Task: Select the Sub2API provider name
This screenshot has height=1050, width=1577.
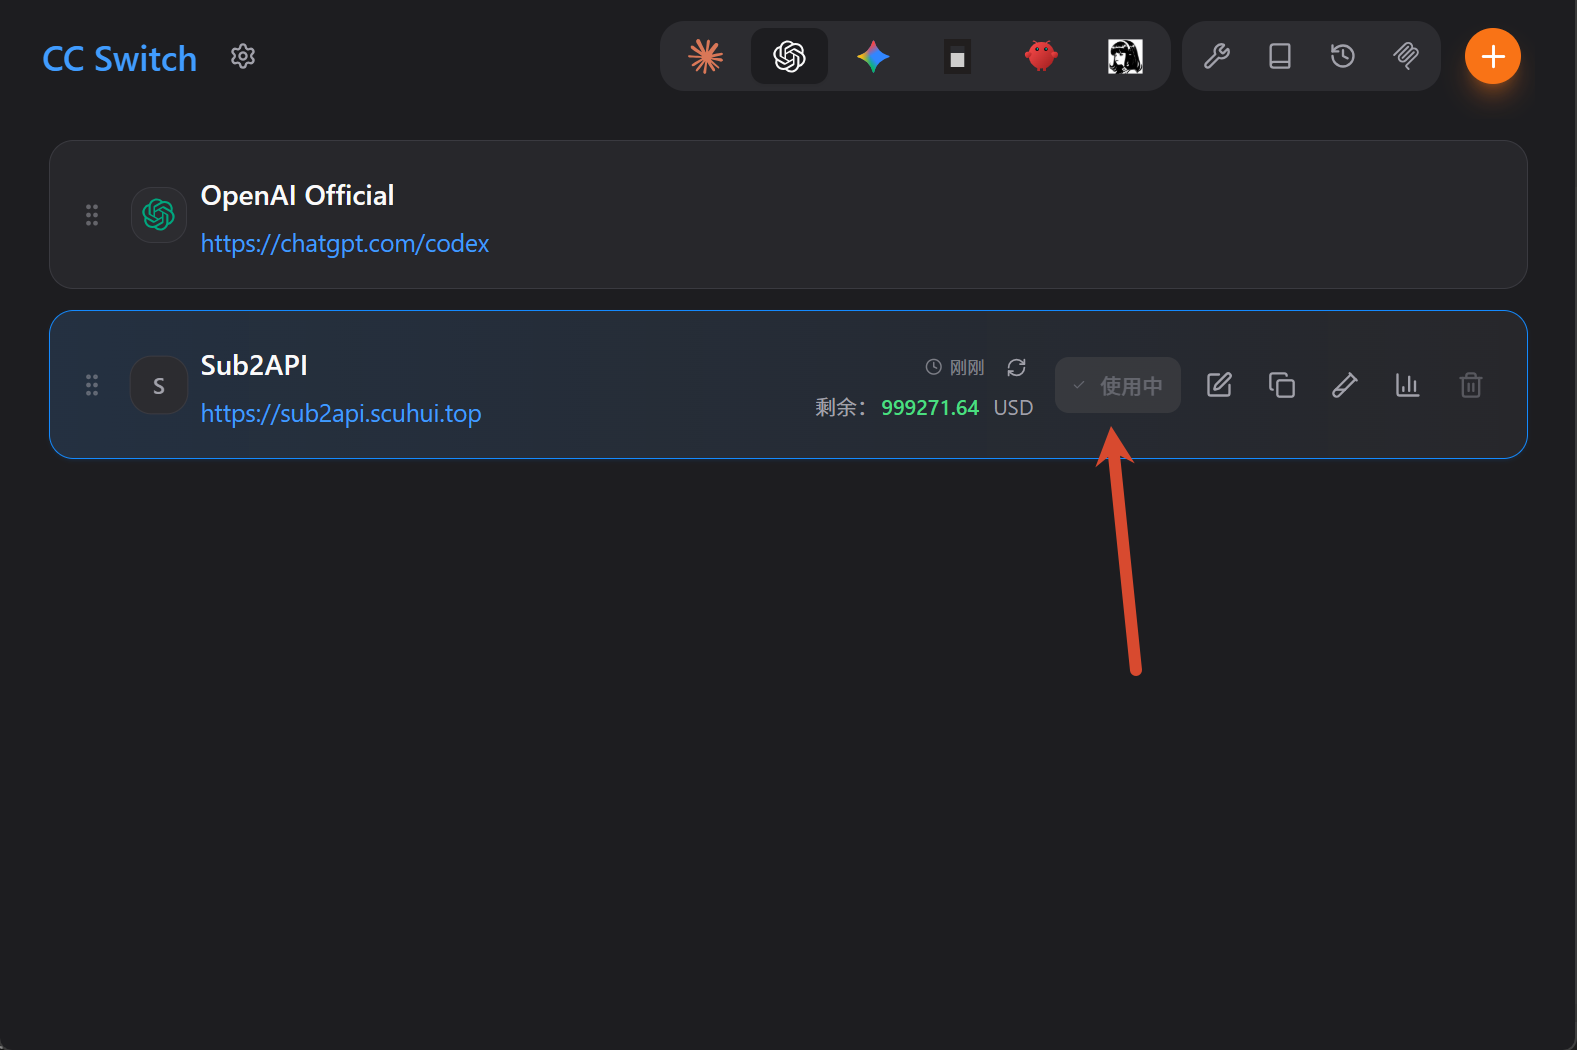Action: tap(254, 365)
